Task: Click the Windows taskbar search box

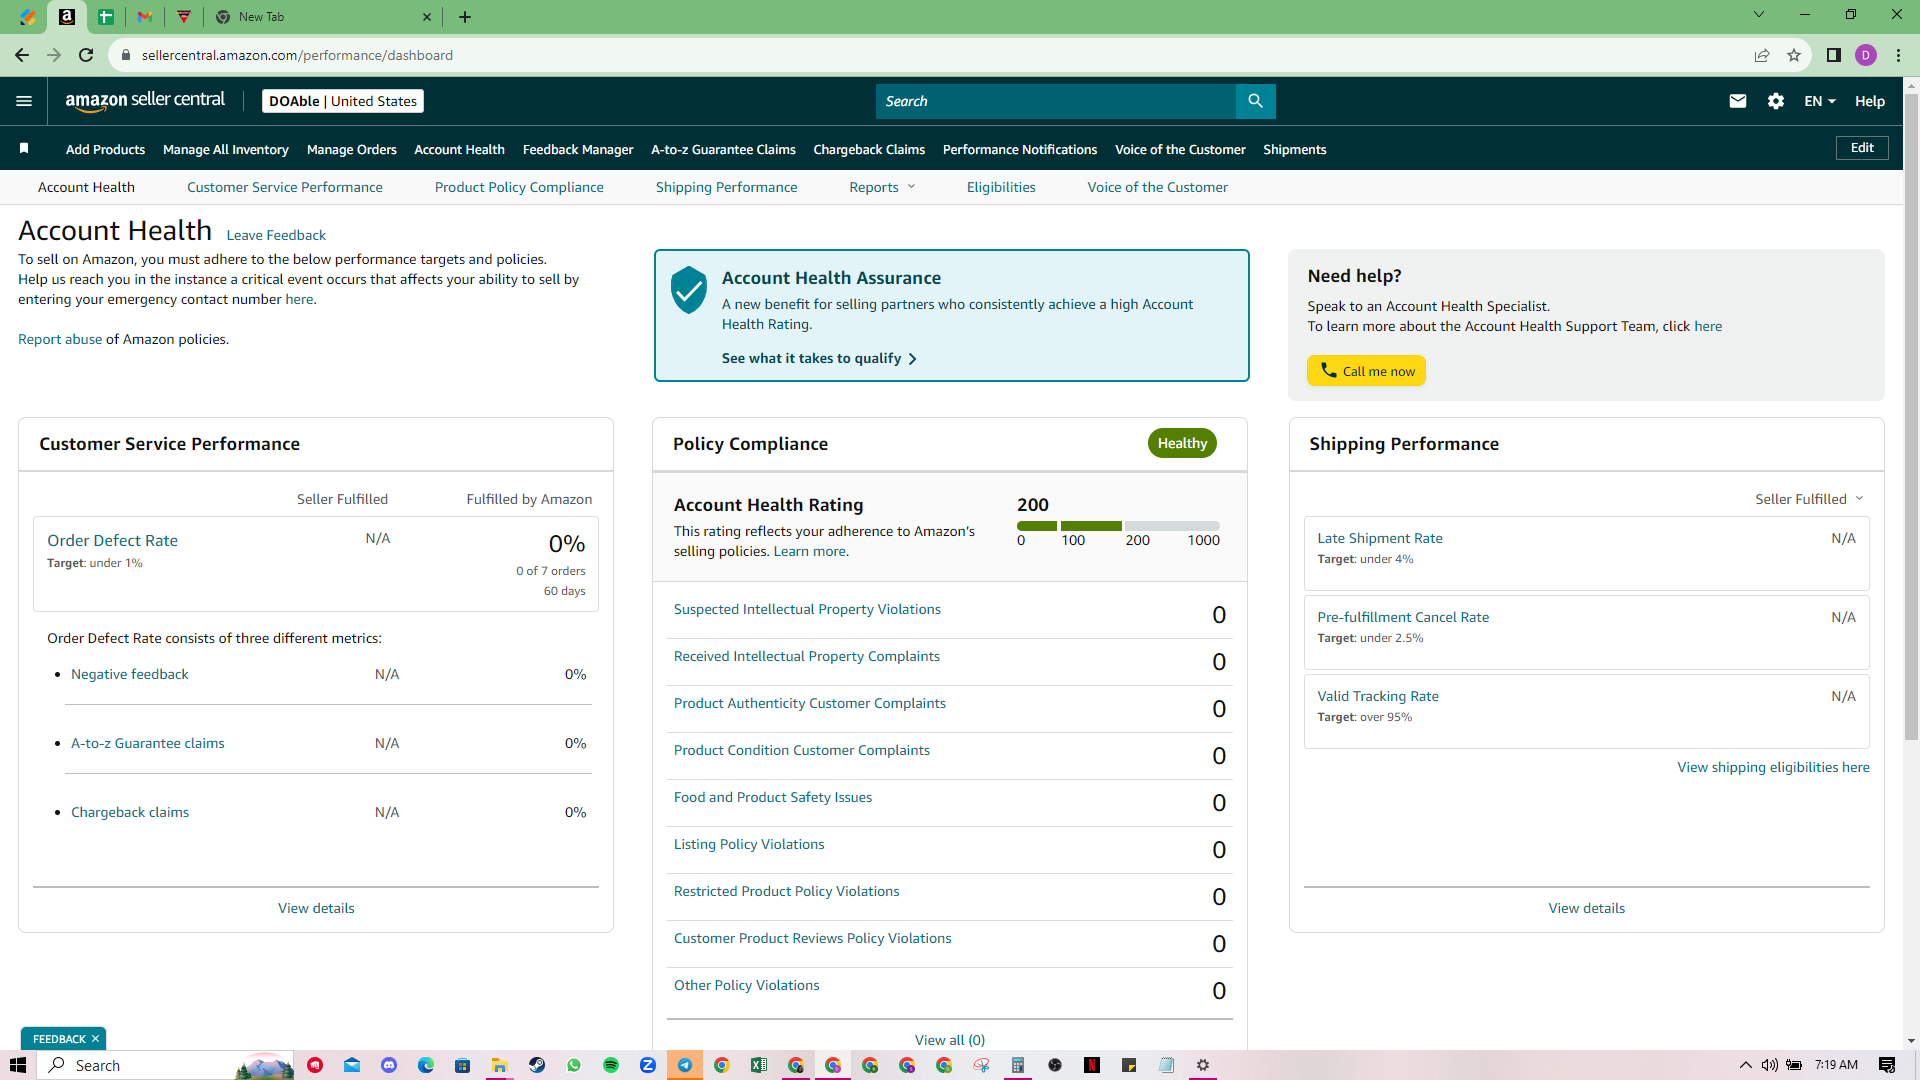Action: 166,1065
